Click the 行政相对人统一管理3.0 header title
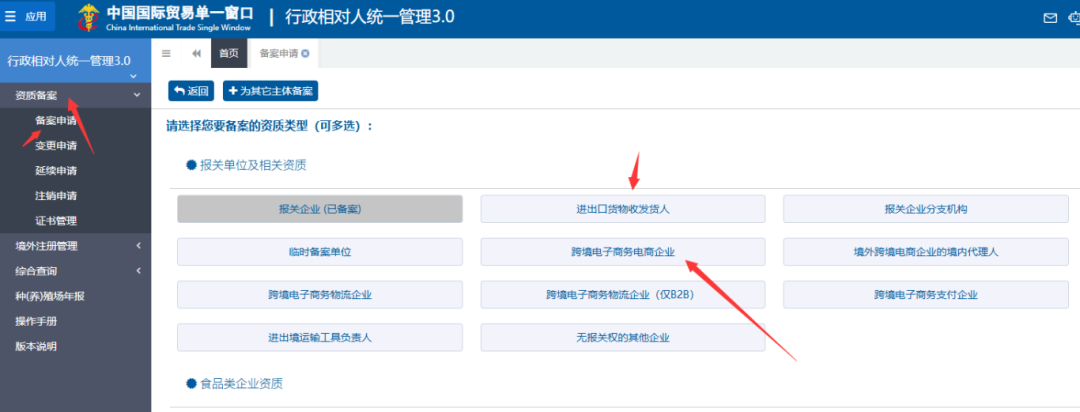Screen dimensions: 1080x412 tap(370, 17)
